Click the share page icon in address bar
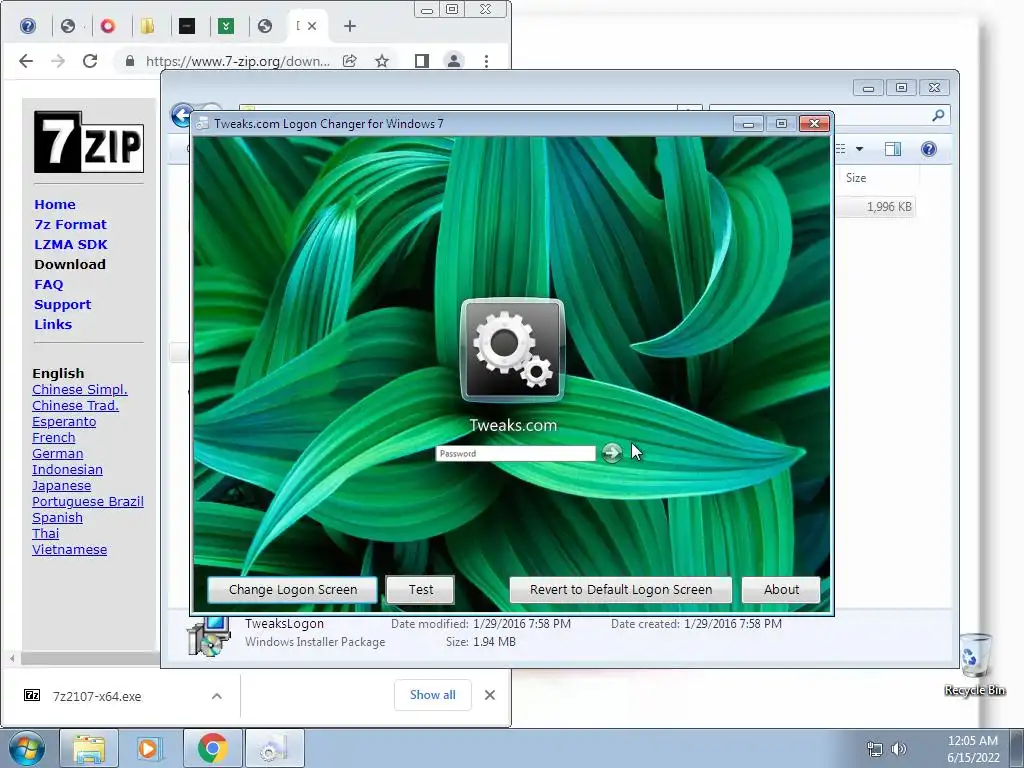 [349, 61]
